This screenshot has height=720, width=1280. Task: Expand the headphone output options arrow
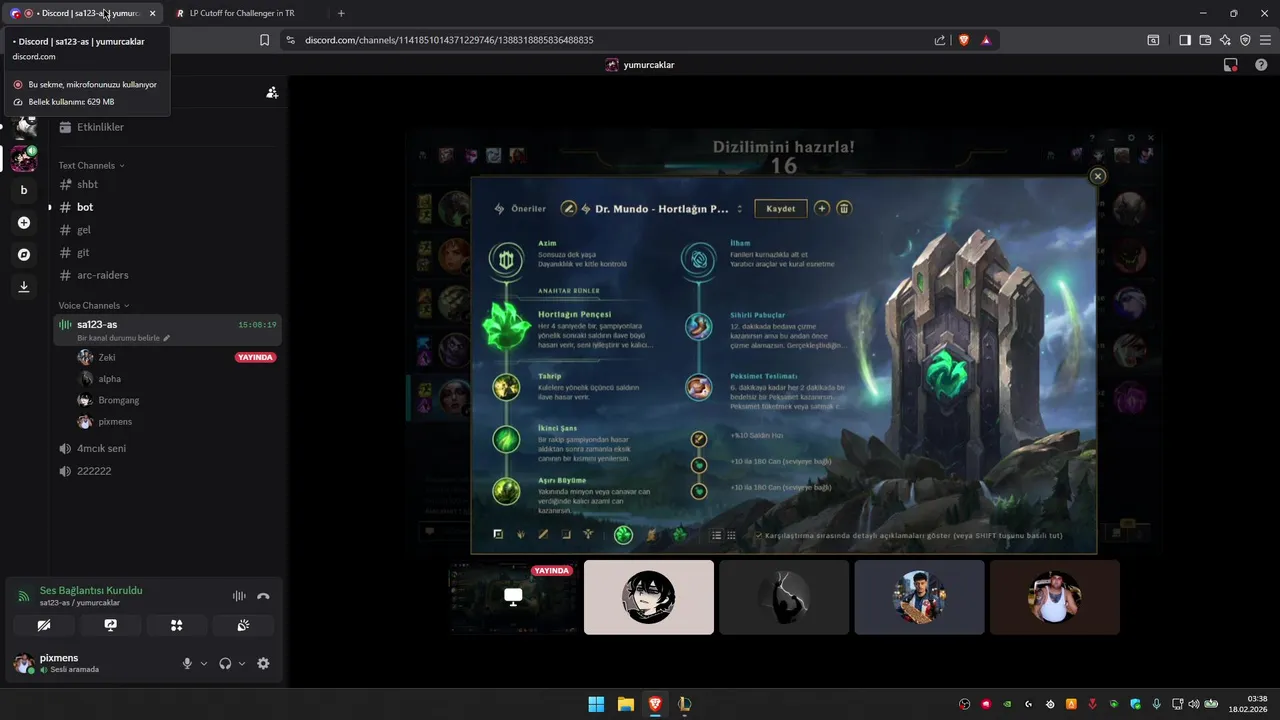[242, 663]
